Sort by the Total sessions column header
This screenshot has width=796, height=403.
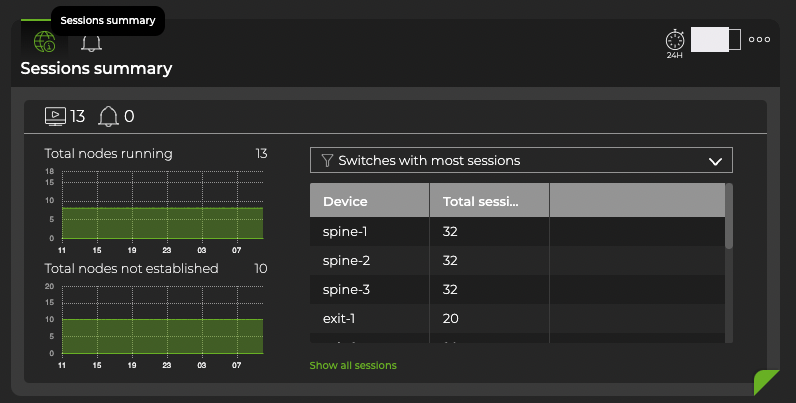tap(489, 201)
